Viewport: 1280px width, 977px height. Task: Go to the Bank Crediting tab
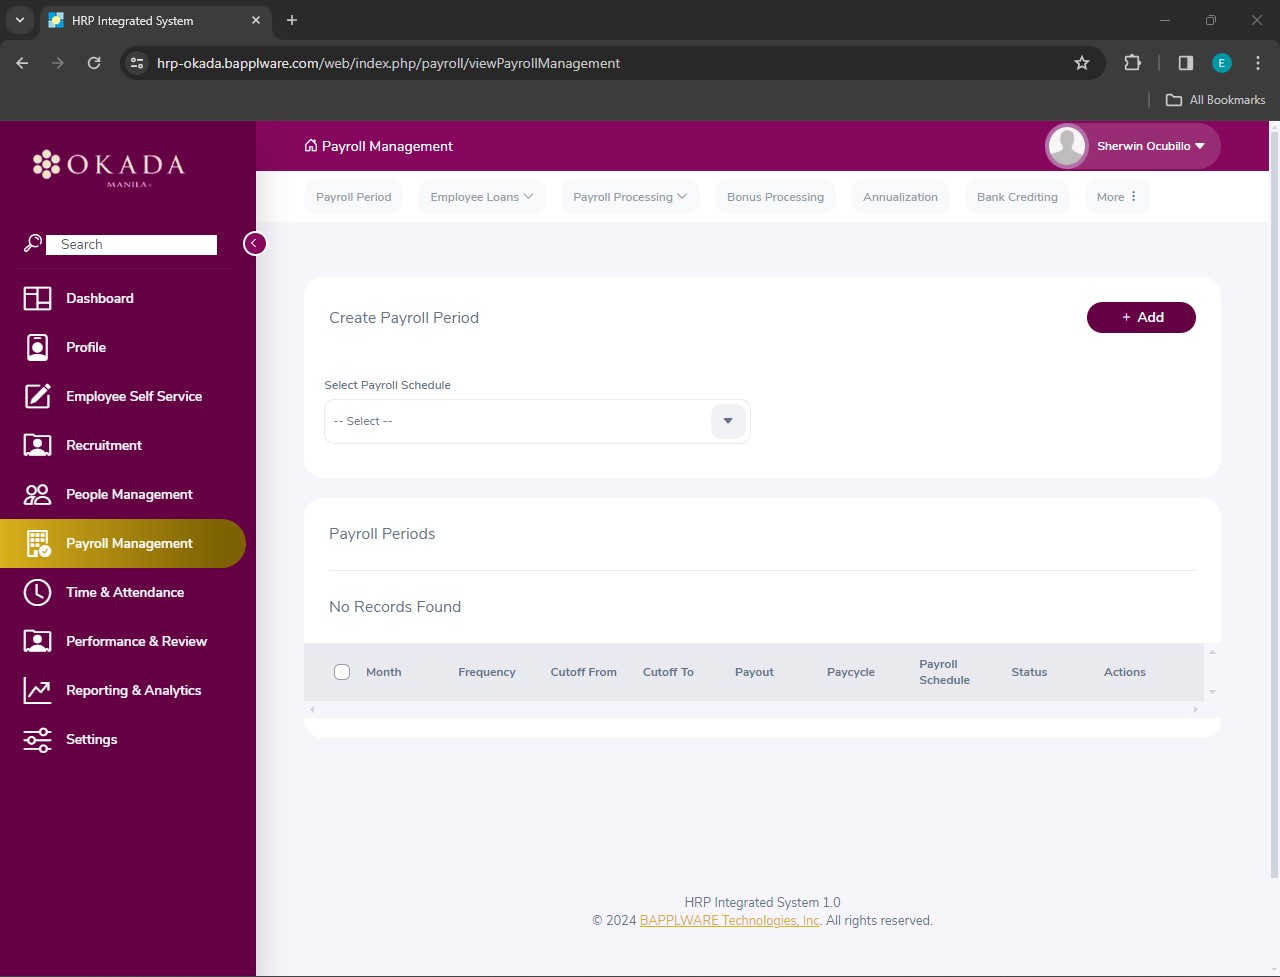point(1016,197)
